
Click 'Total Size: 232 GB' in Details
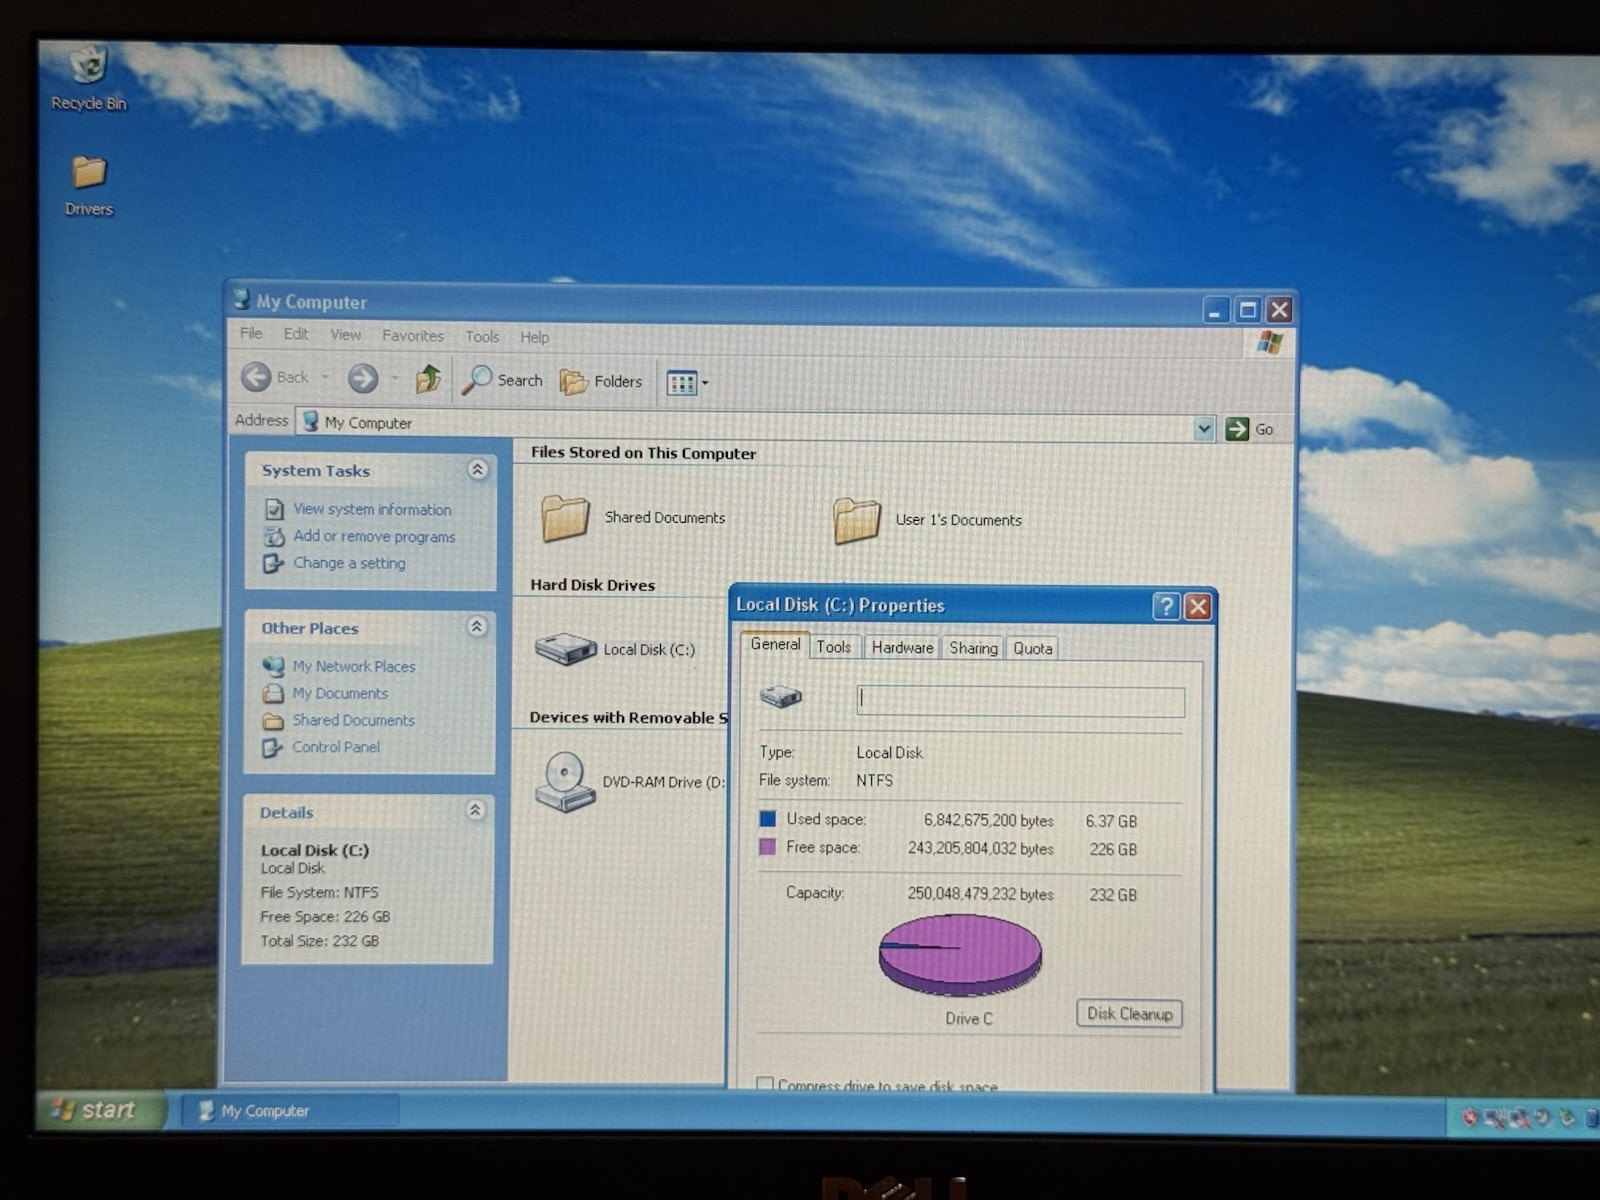click(x=320, y=941)
